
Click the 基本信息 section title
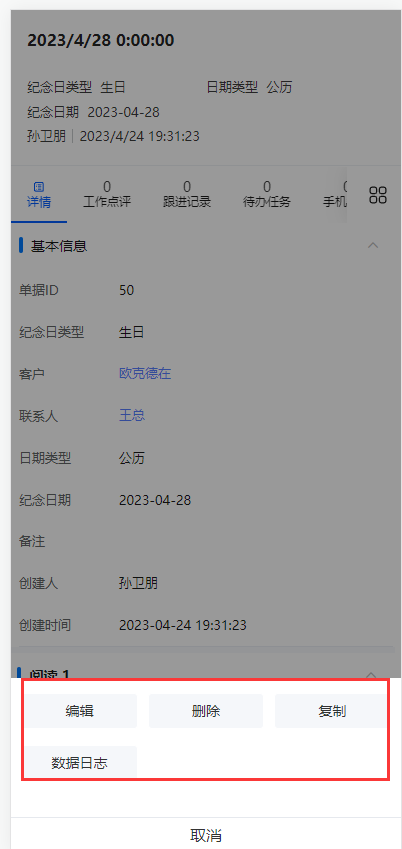59,246
